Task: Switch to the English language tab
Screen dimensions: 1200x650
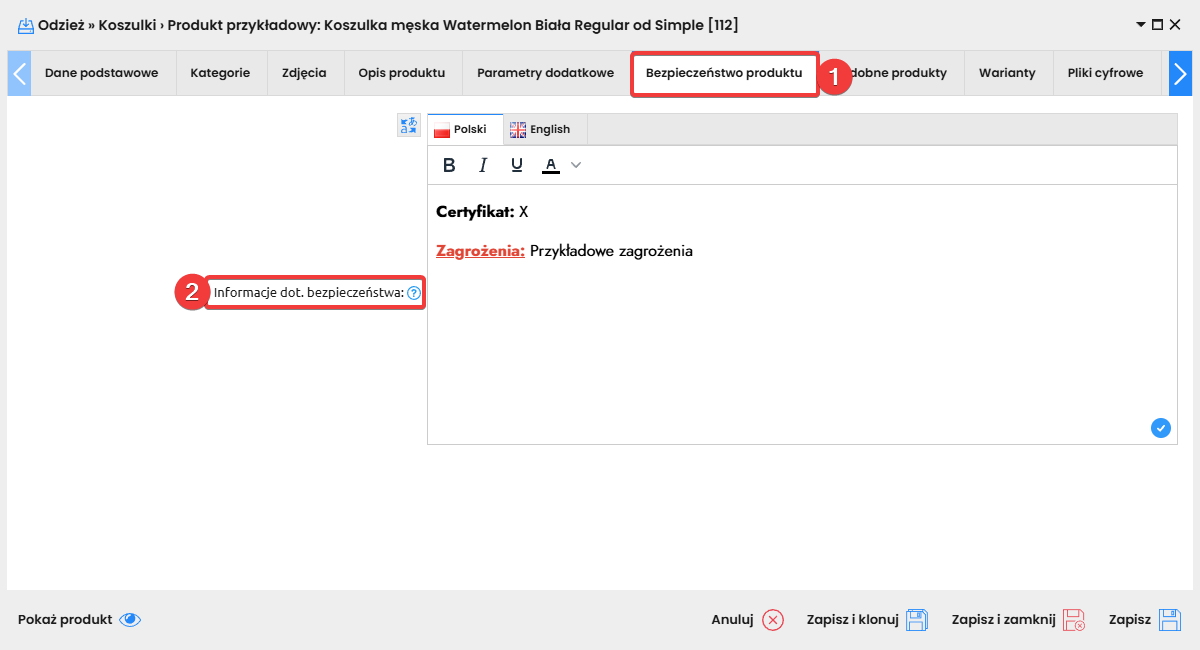Action: [545, 129]
